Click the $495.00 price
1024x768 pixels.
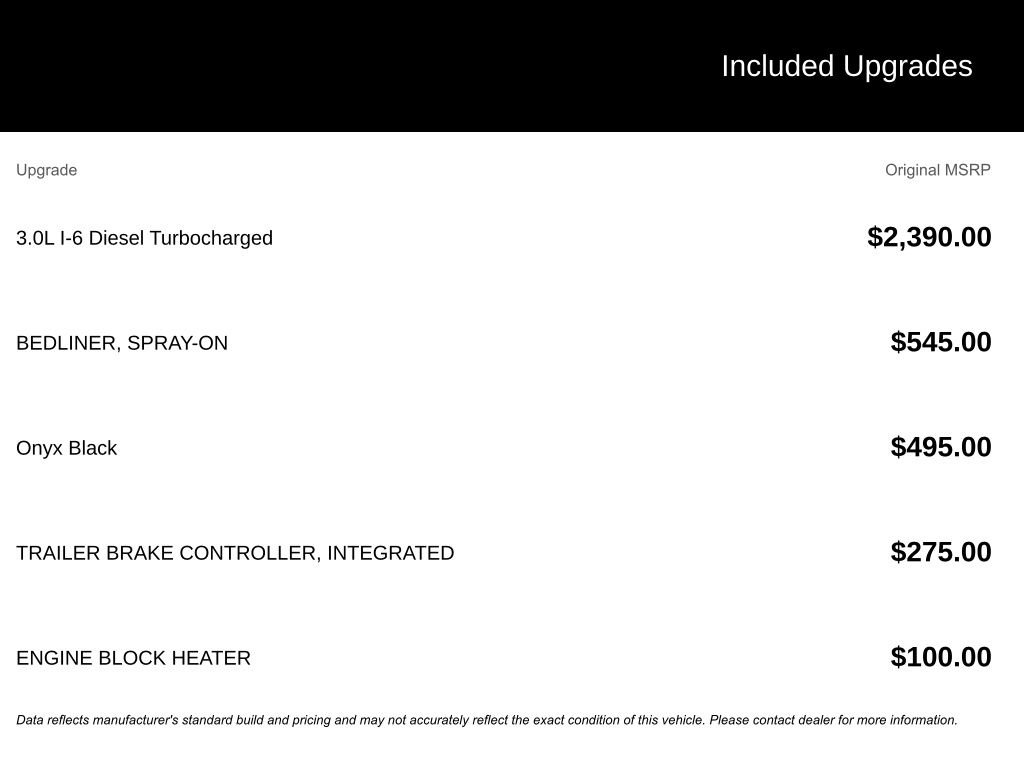click(x=941, y=447)
